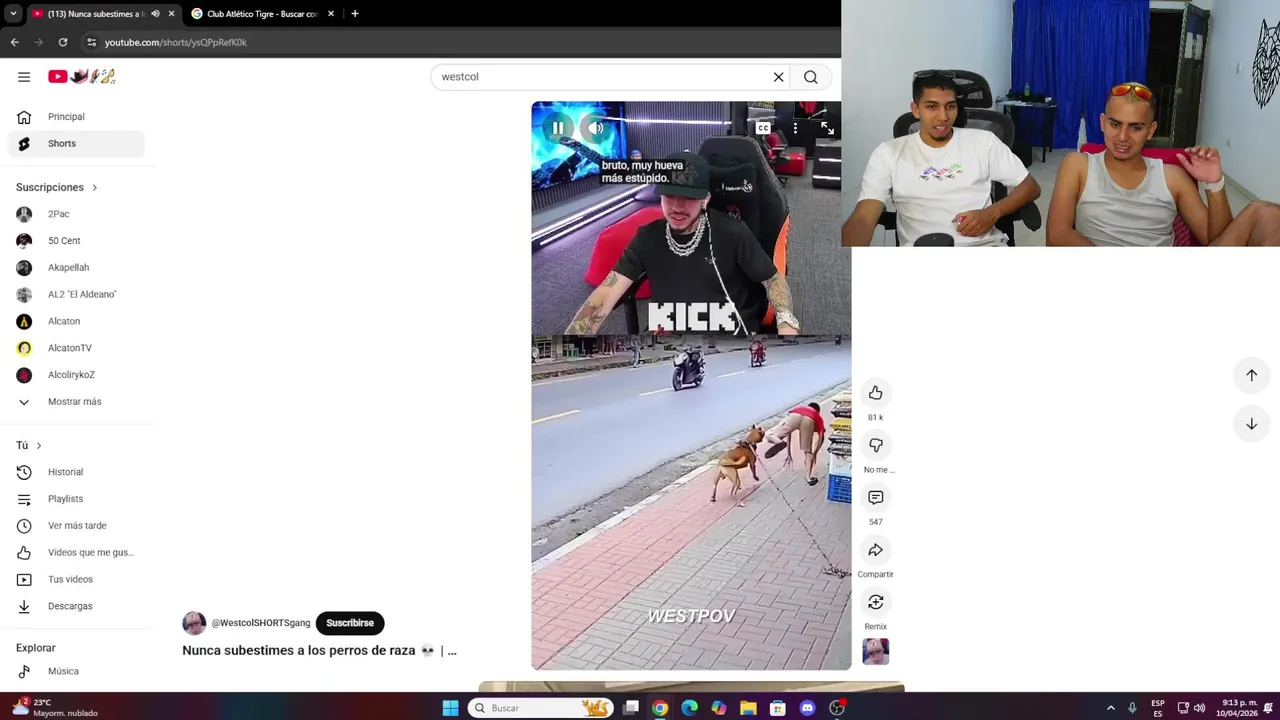This screenshot has width=1280, height=720.
Task: Go to previous short with up arrow
Action: (1251, 375)
